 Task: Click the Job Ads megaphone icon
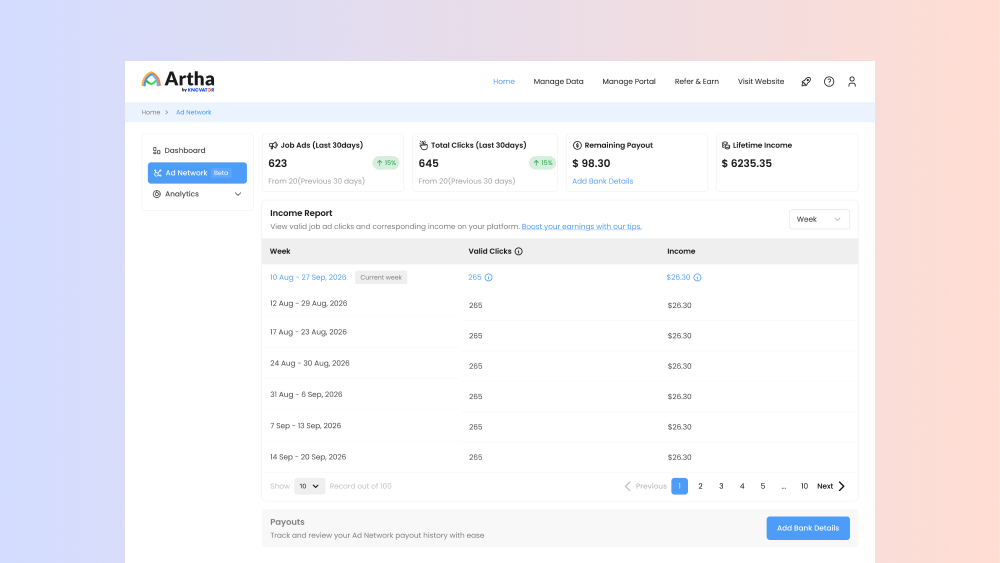[273, 145]
